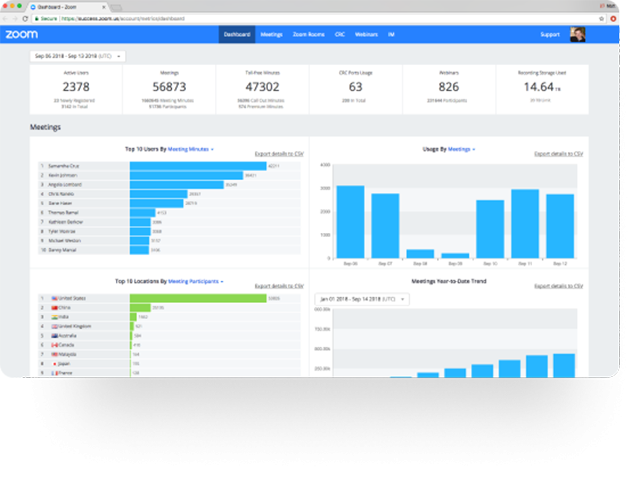Open the Jan 01 2018 - Sep 14 2018 date dropdown
640x479 pixels.
[x=362, y=299]
